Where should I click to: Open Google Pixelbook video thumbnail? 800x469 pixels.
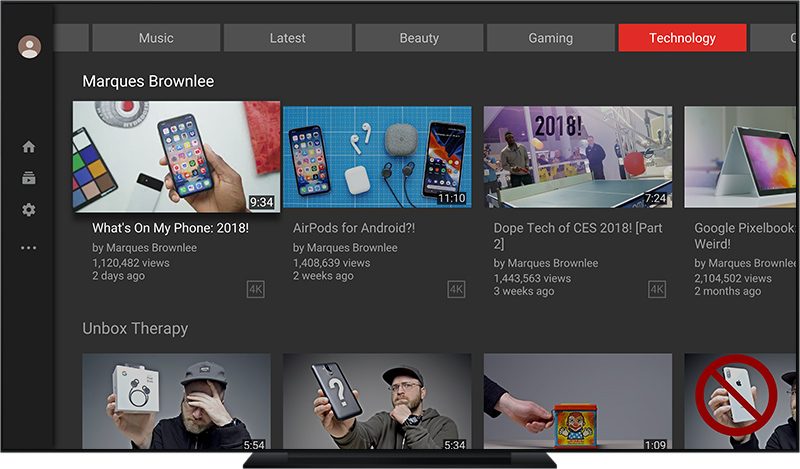point(740,157)
